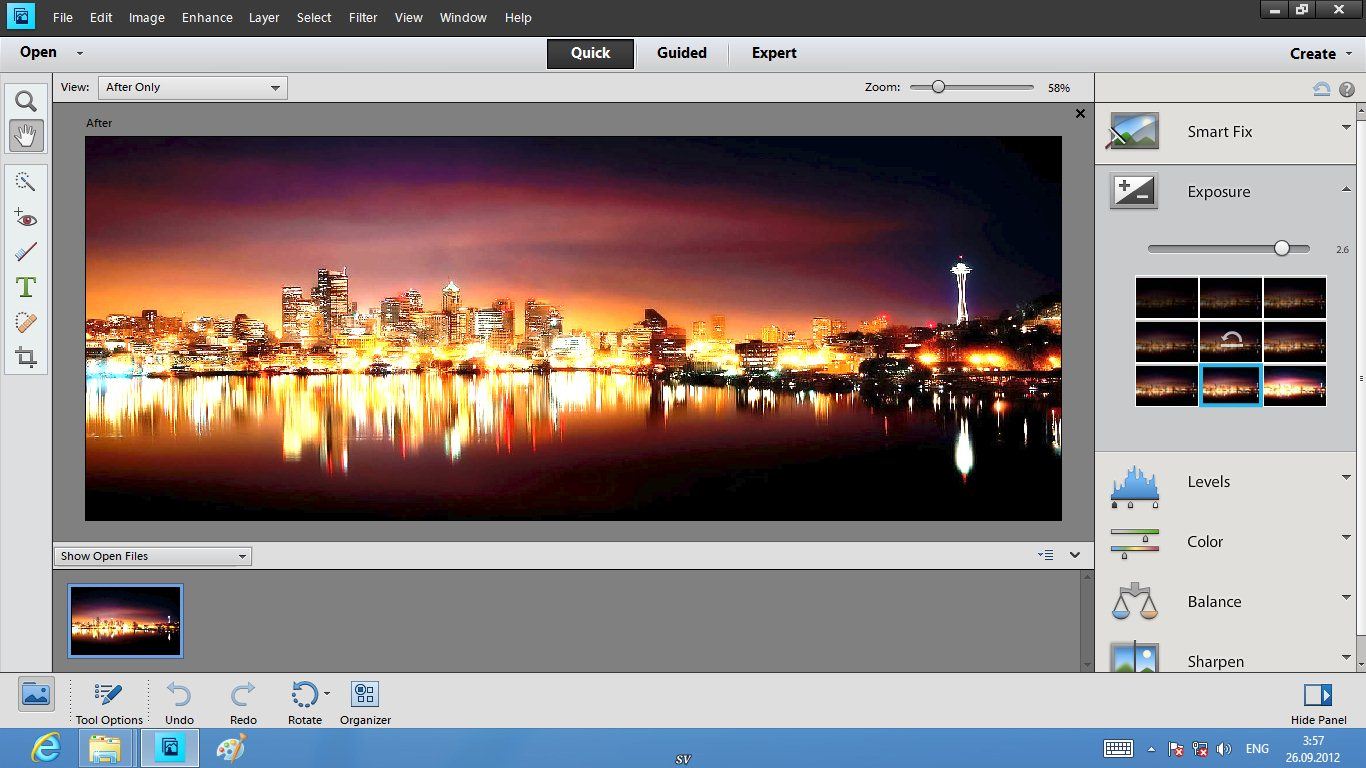Select the Hand tool

pyautogui.click(x=26, y=135)
